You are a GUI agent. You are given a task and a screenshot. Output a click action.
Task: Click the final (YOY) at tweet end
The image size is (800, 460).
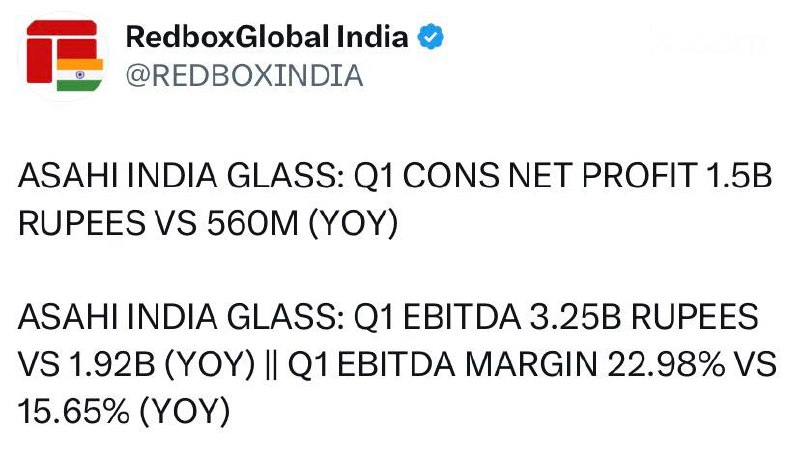185,412
